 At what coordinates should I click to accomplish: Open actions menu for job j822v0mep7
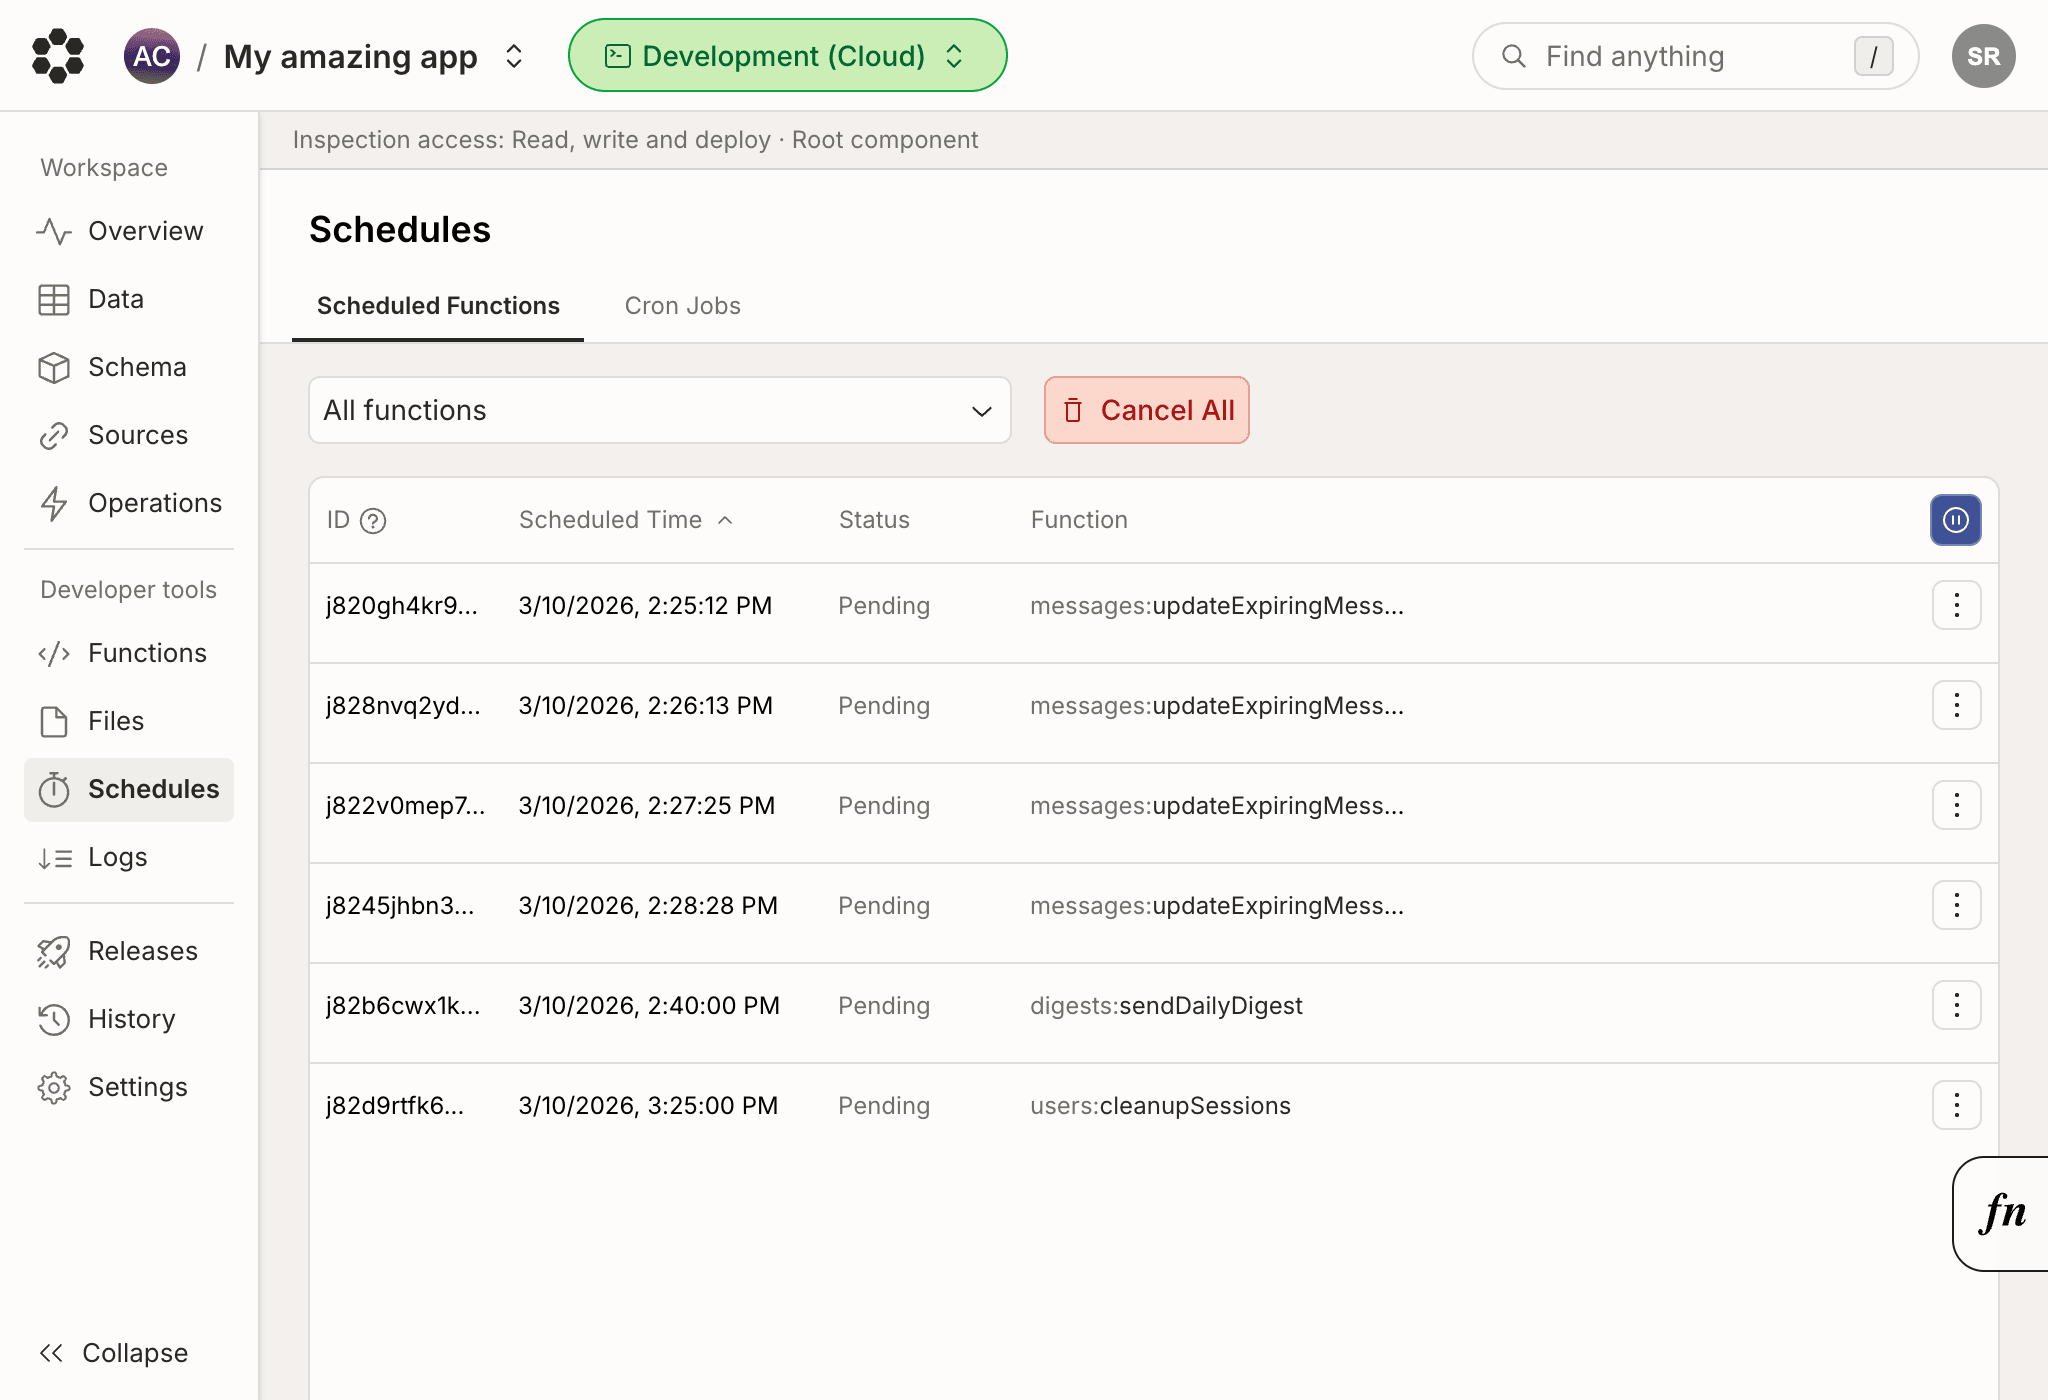pyautogui.click(x=1956, y=805)
